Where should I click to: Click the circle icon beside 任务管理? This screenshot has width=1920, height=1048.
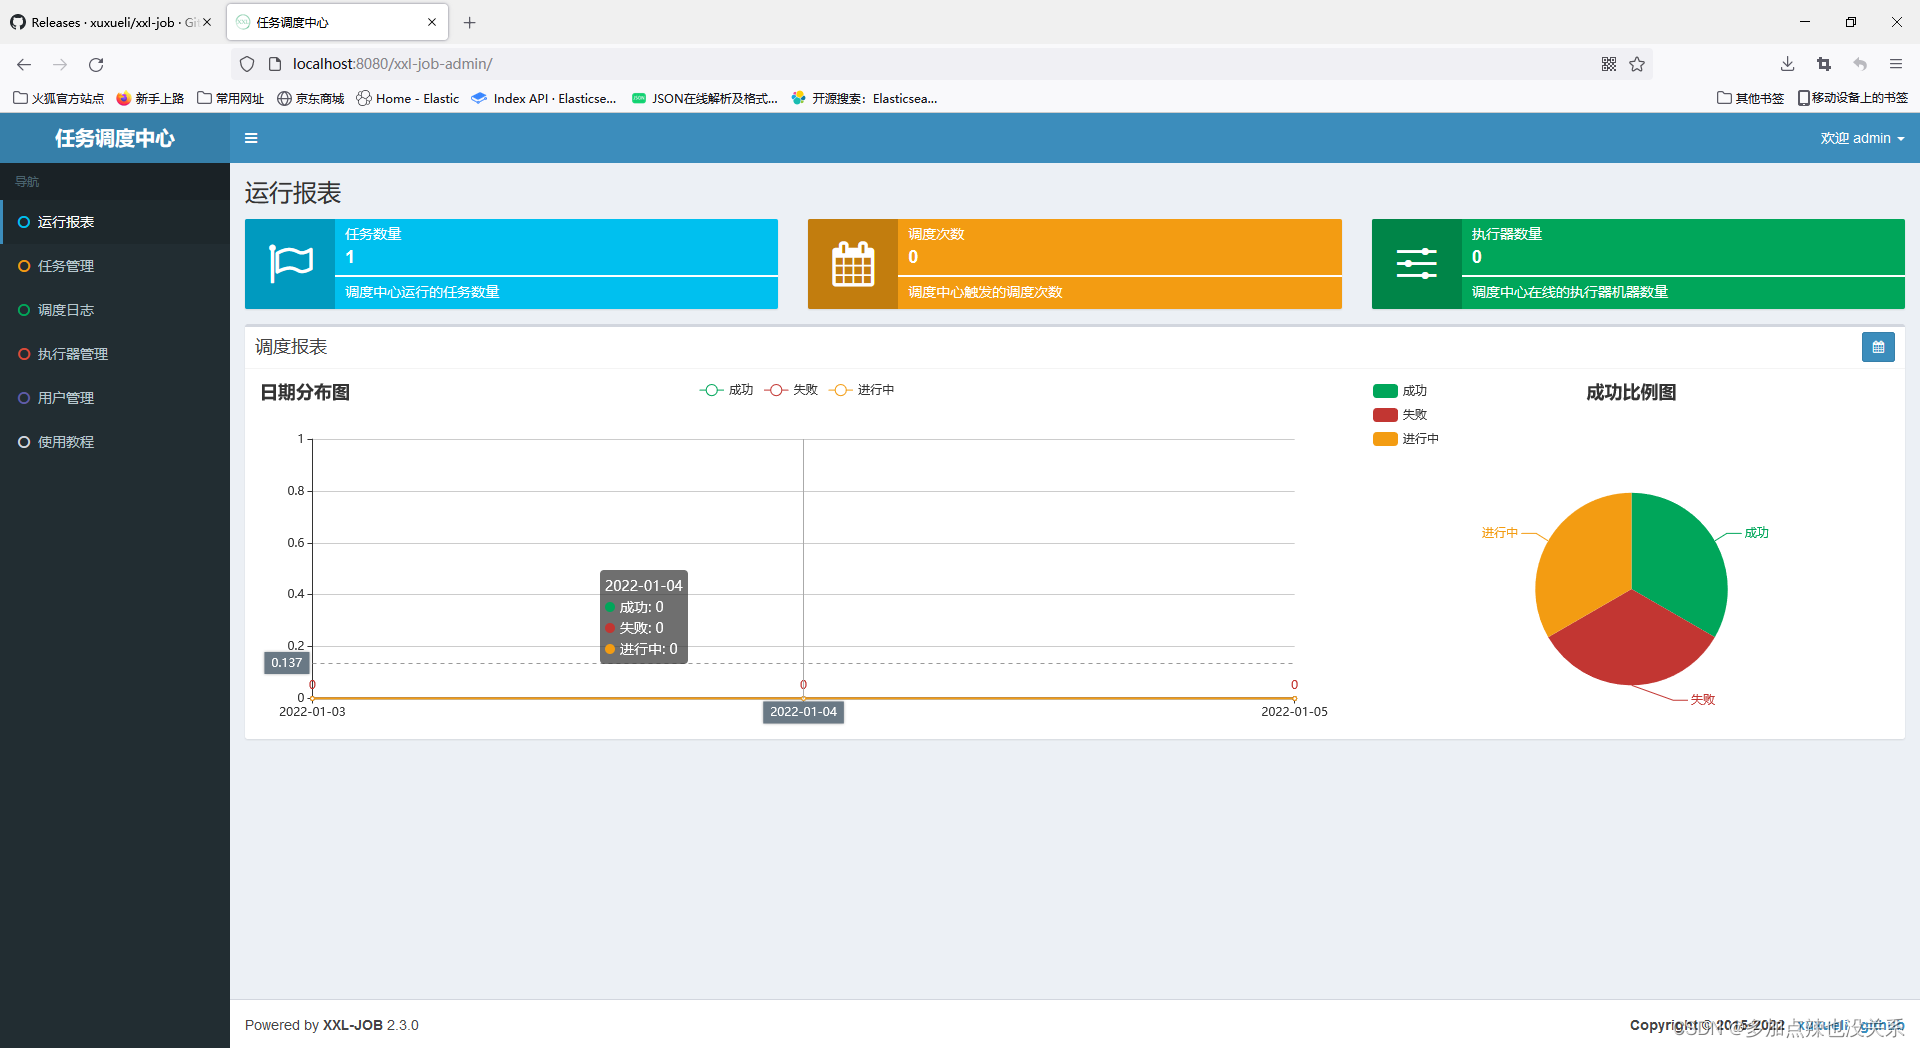[x=24, y=266]
